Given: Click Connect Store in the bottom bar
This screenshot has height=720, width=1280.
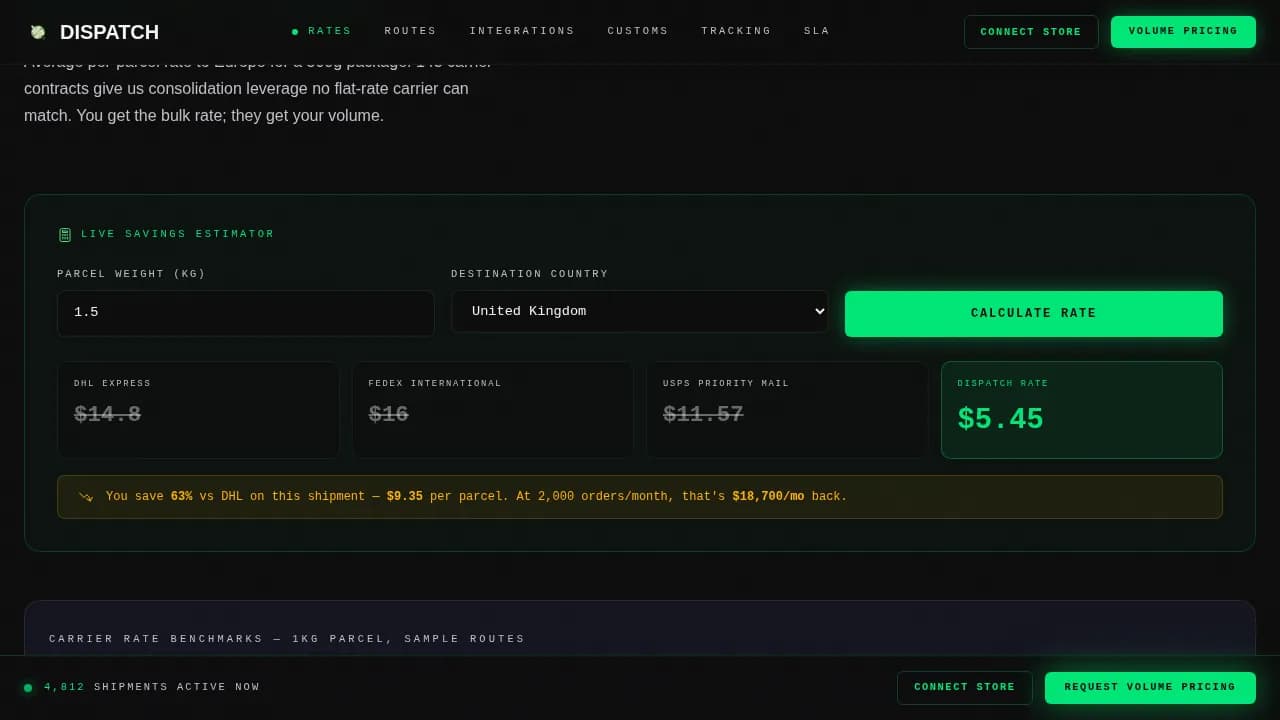Looking at the screenshot, I should click(x=965, y=688).
